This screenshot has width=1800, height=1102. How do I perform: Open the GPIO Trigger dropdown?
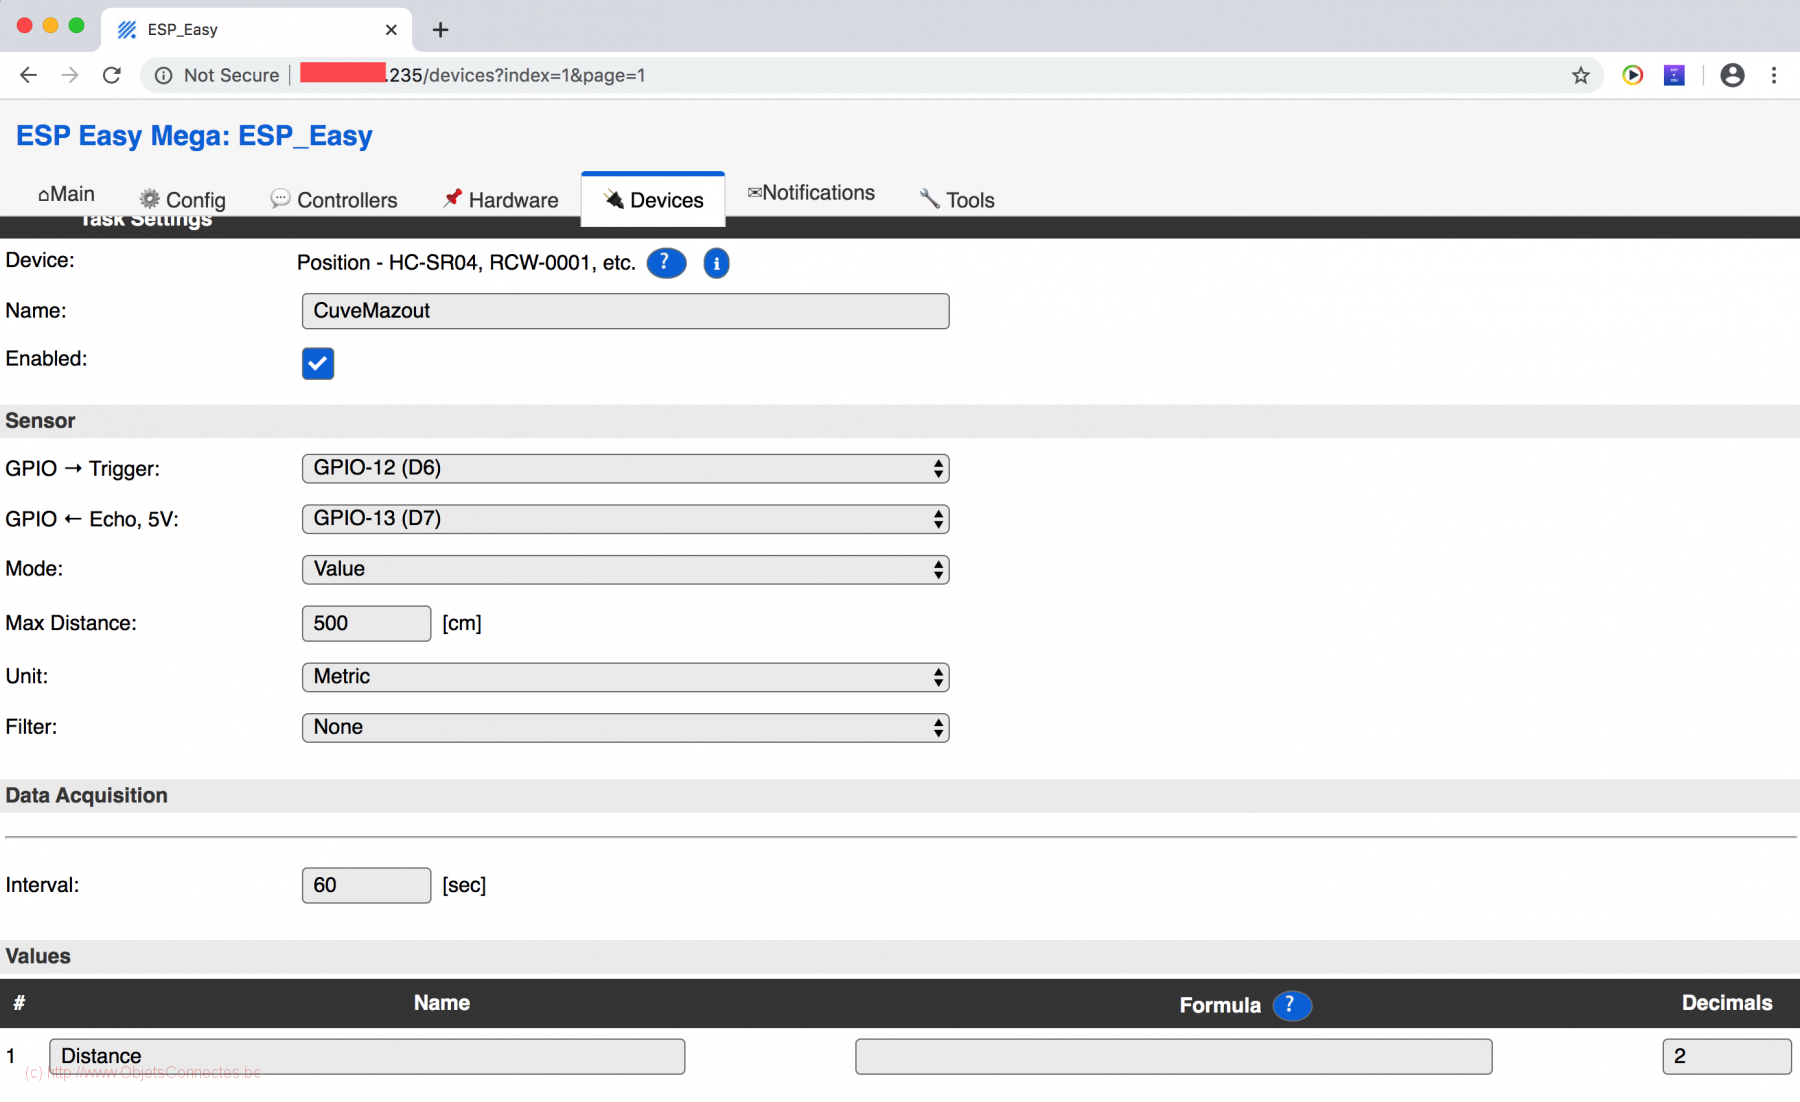pyautogui.click(x=625, y=468)
